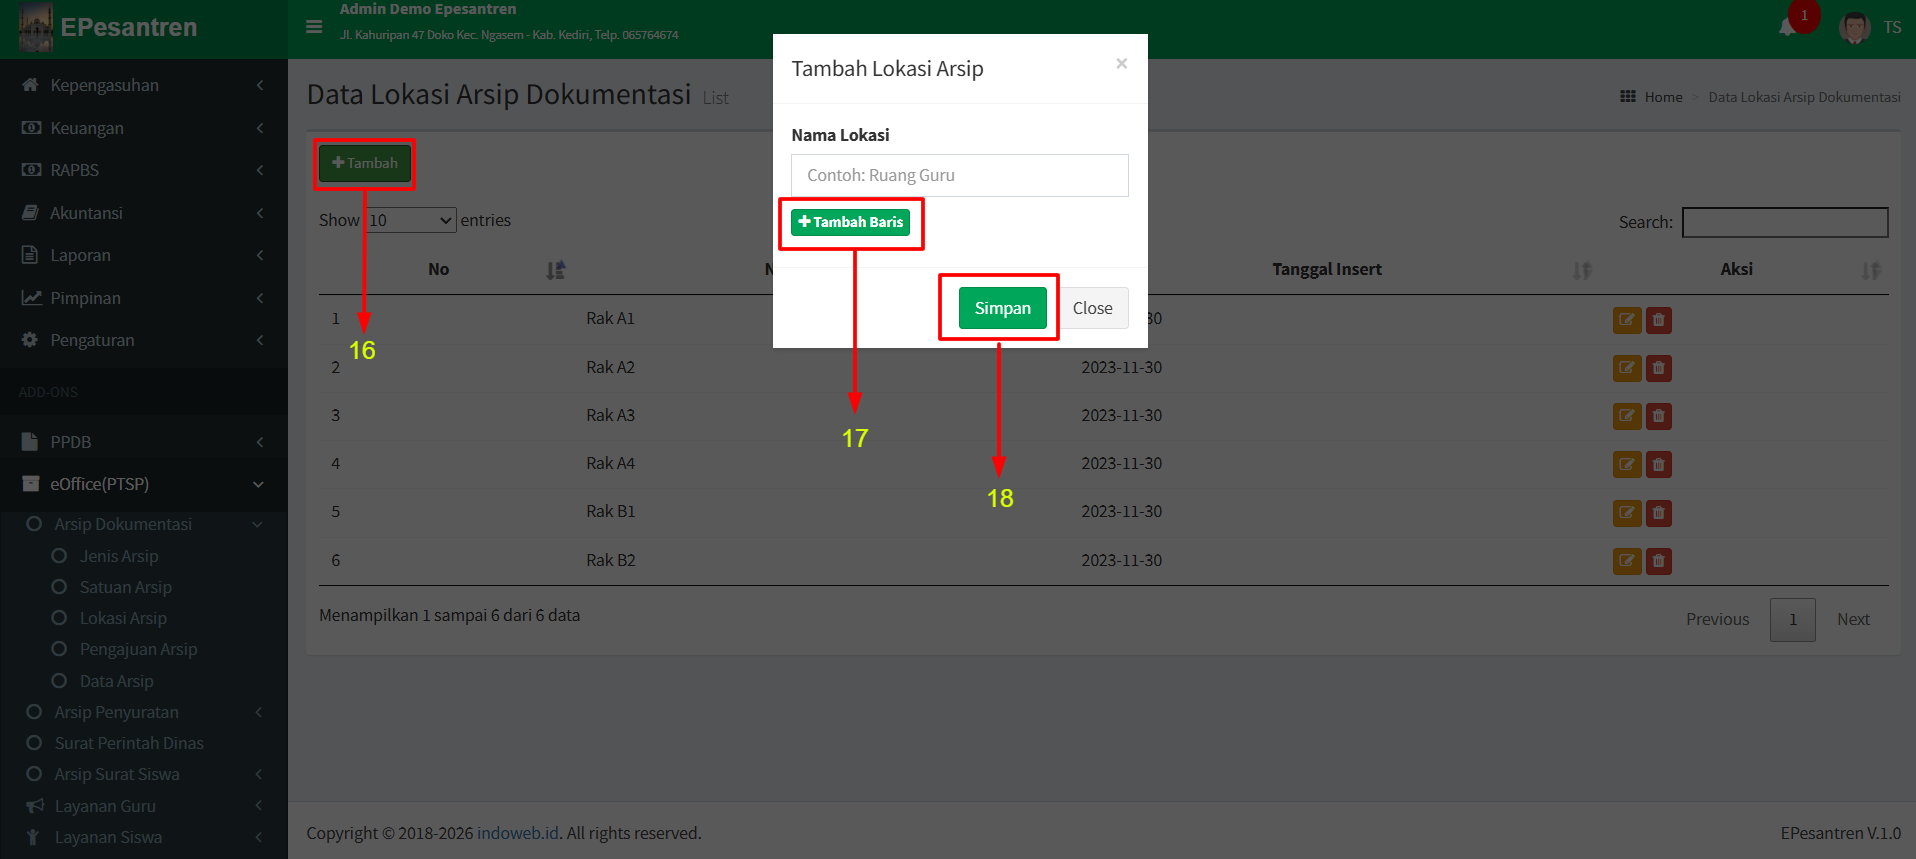
Task: Open the show entries dropdown
Action: point(411,220)
